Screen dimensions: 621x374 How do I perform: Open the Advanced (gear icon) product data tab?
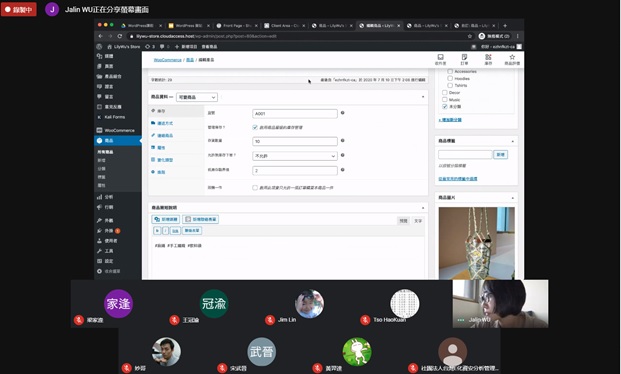[176, 172]
